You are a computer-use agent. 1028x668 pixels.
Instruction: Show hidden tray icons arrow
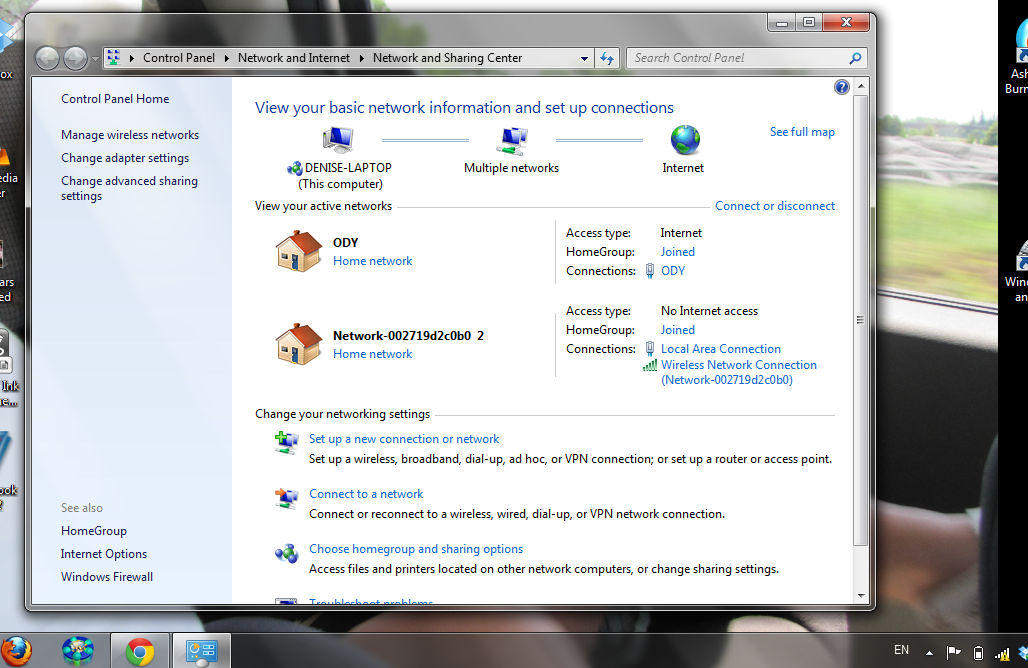pos(929,653)
